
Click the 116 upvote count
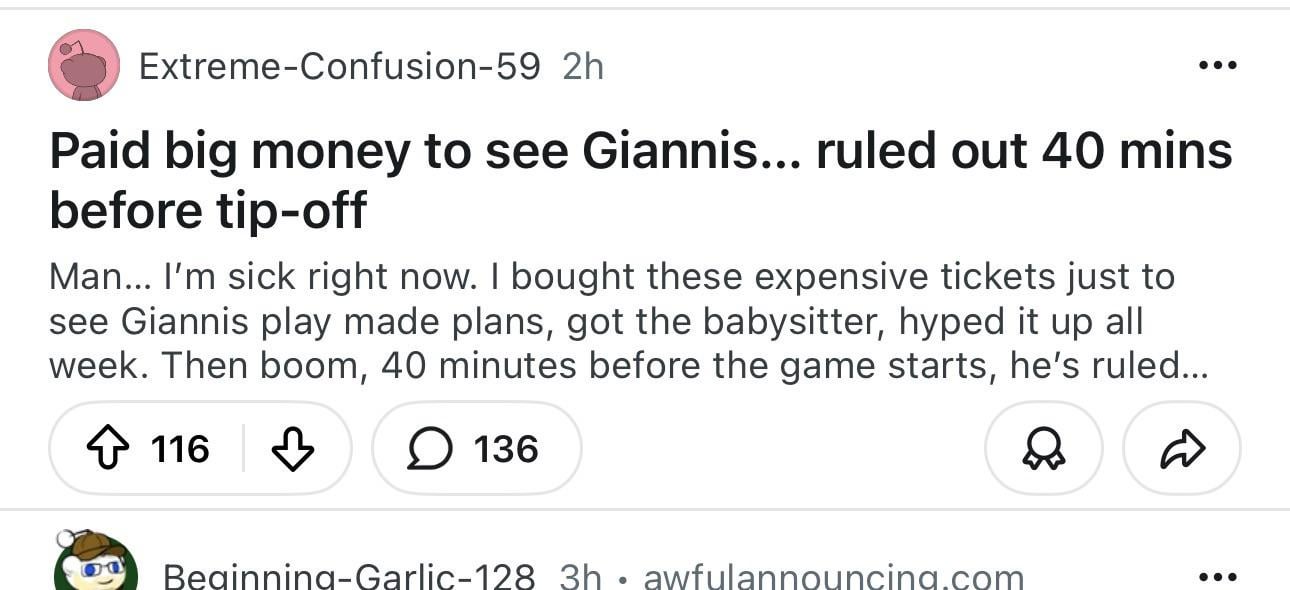(x=181, y=449)
